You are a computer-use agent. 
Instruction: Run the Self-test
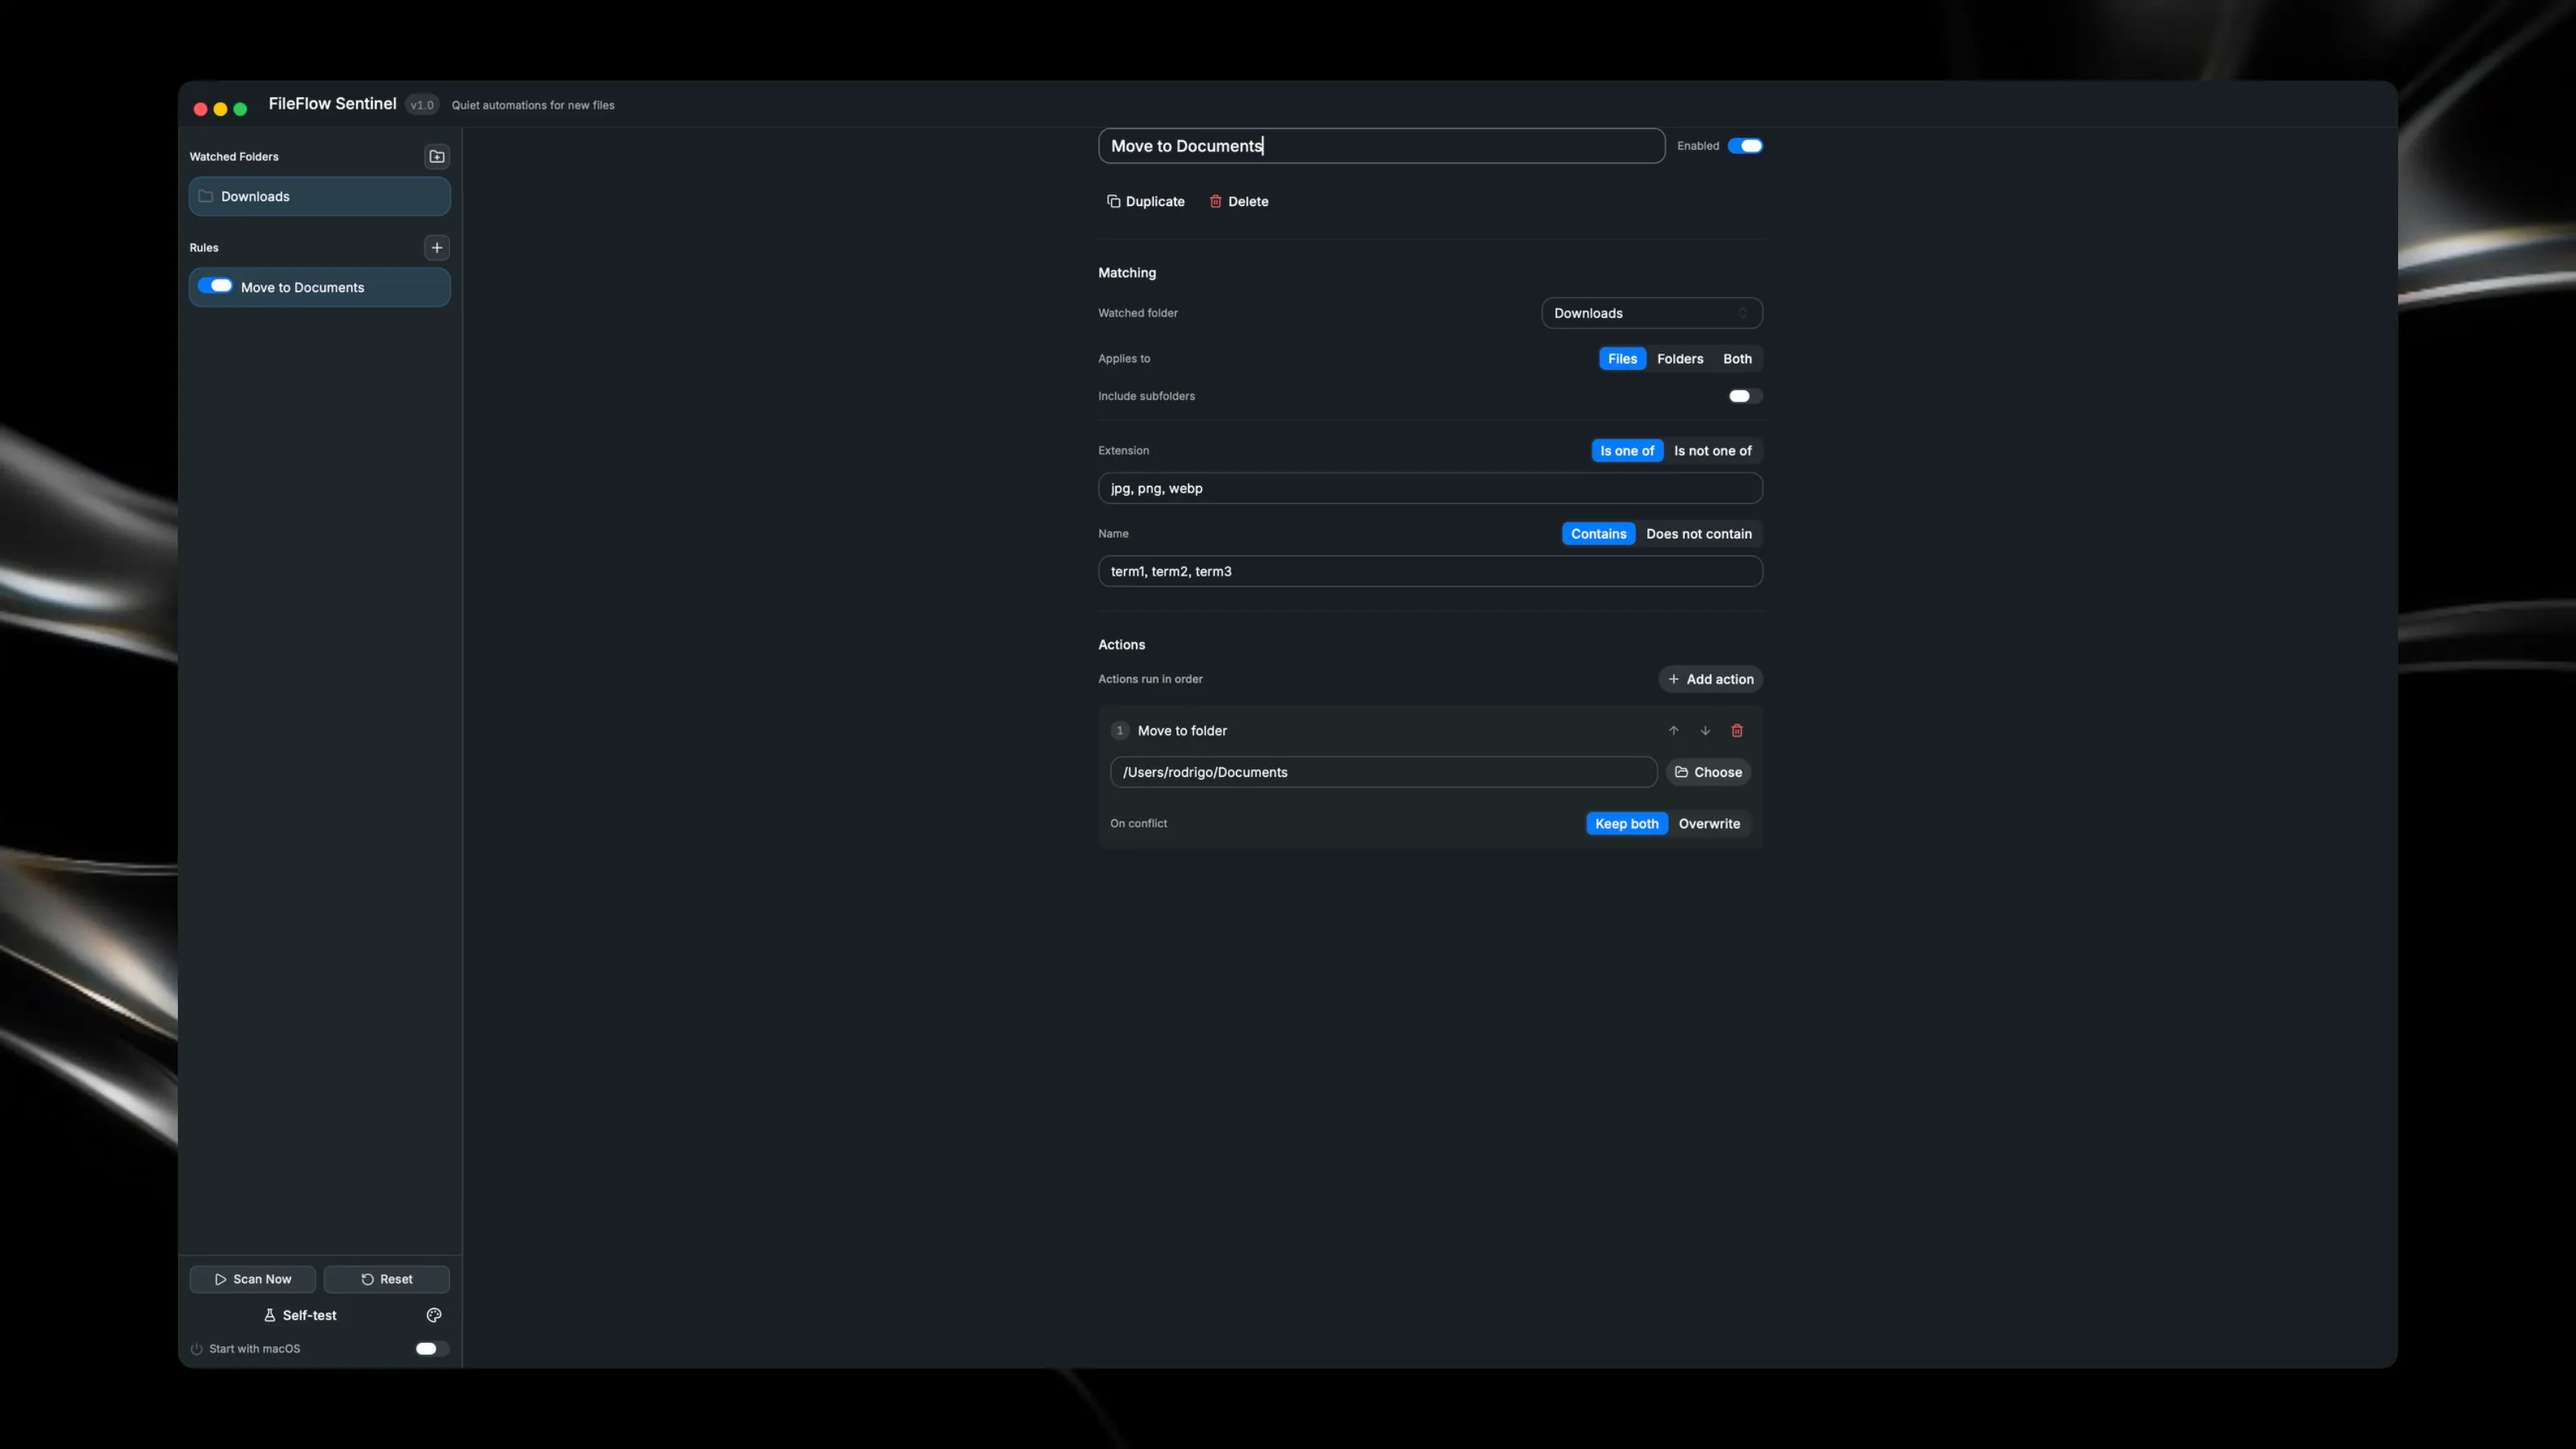[300, 1315]
